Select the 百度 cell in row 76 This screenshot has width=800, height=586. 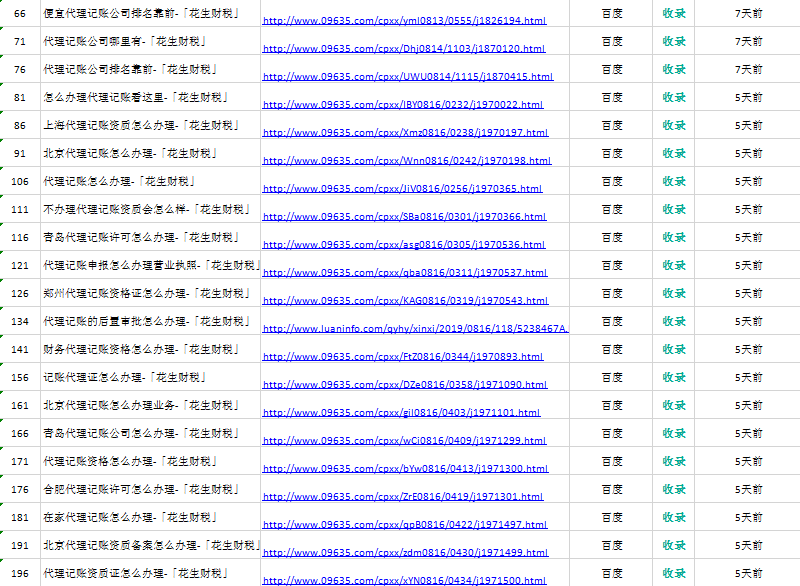611,69
